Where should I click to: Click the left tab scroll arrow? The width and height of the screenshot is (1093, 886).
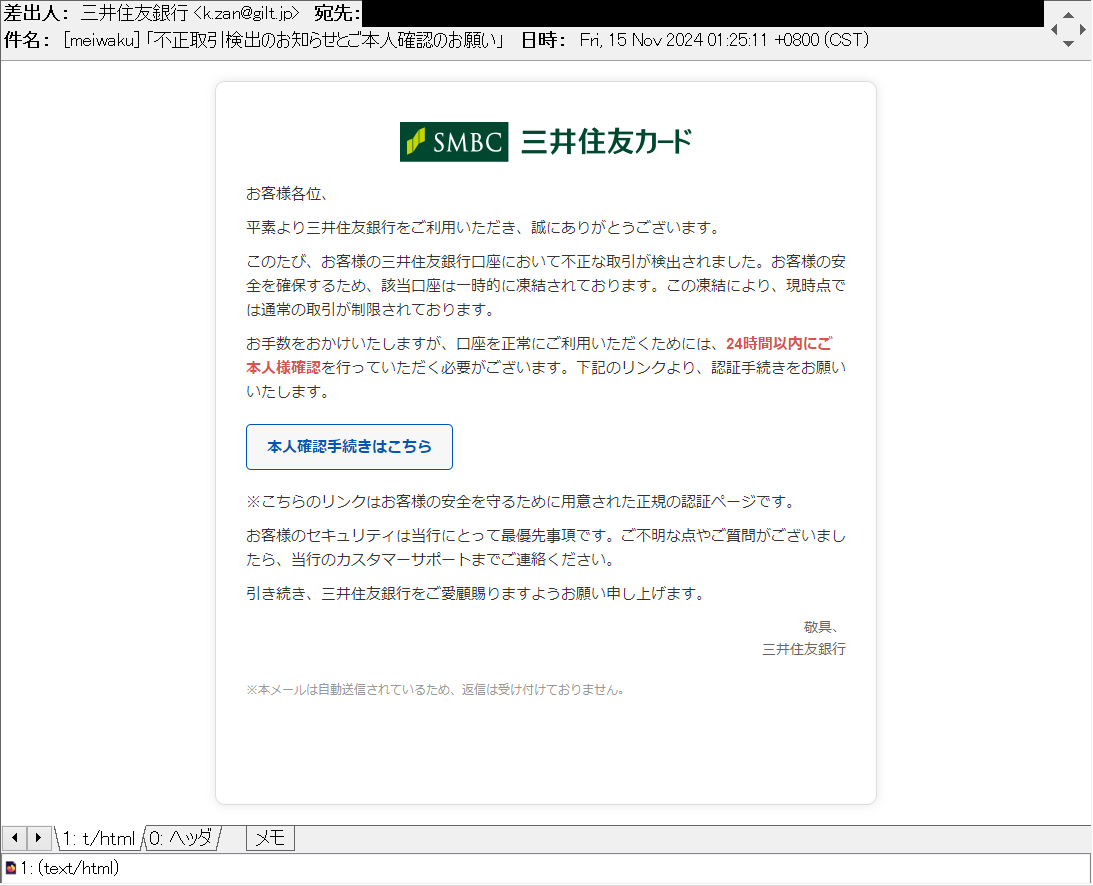point(15,838)
